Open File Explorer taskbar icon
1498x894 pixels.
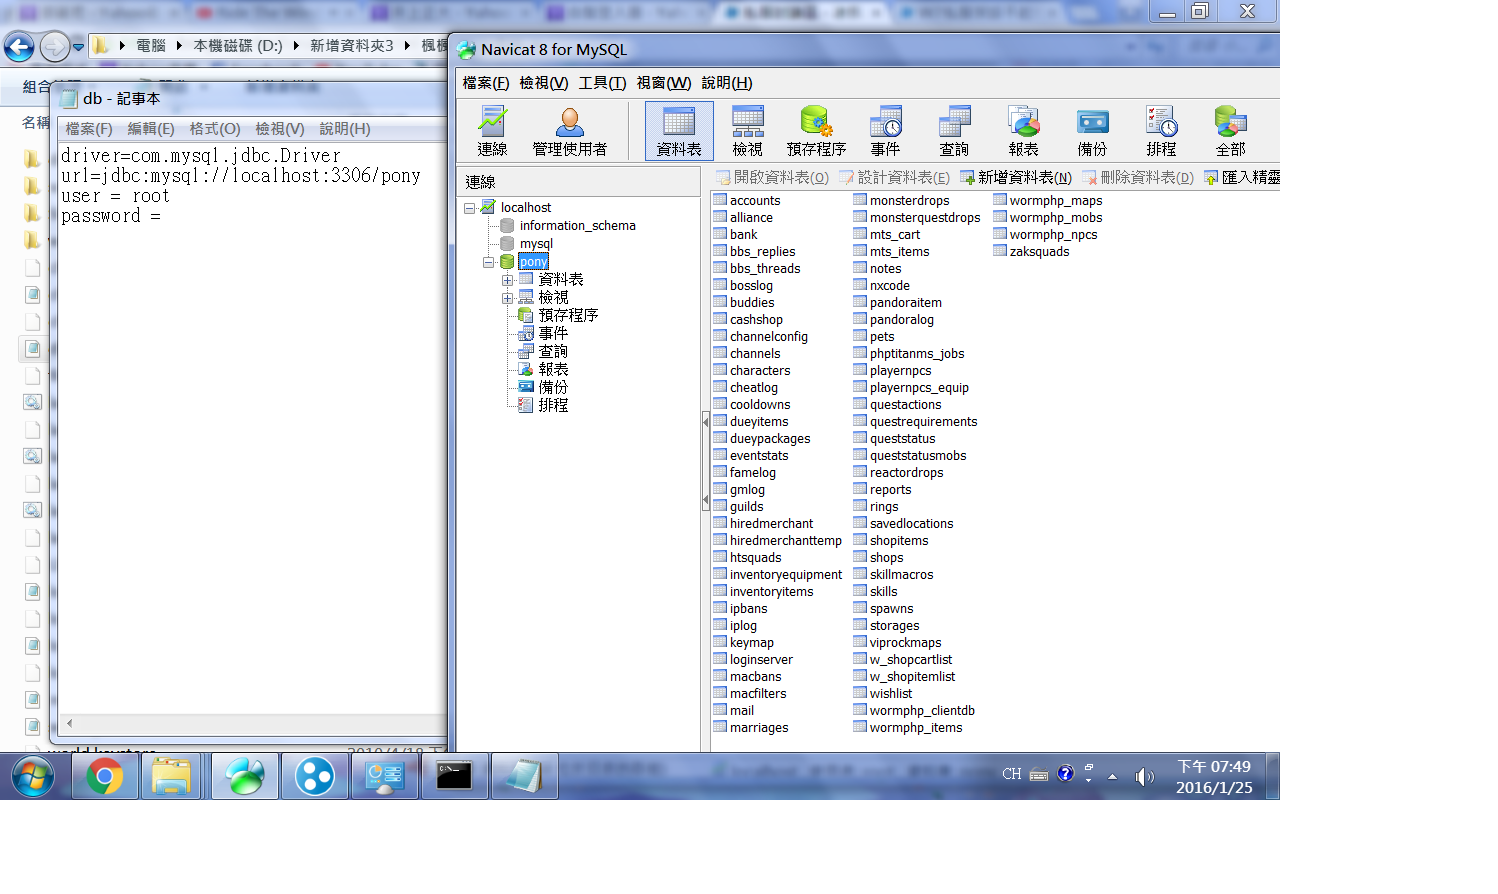(x=172, y=777)
